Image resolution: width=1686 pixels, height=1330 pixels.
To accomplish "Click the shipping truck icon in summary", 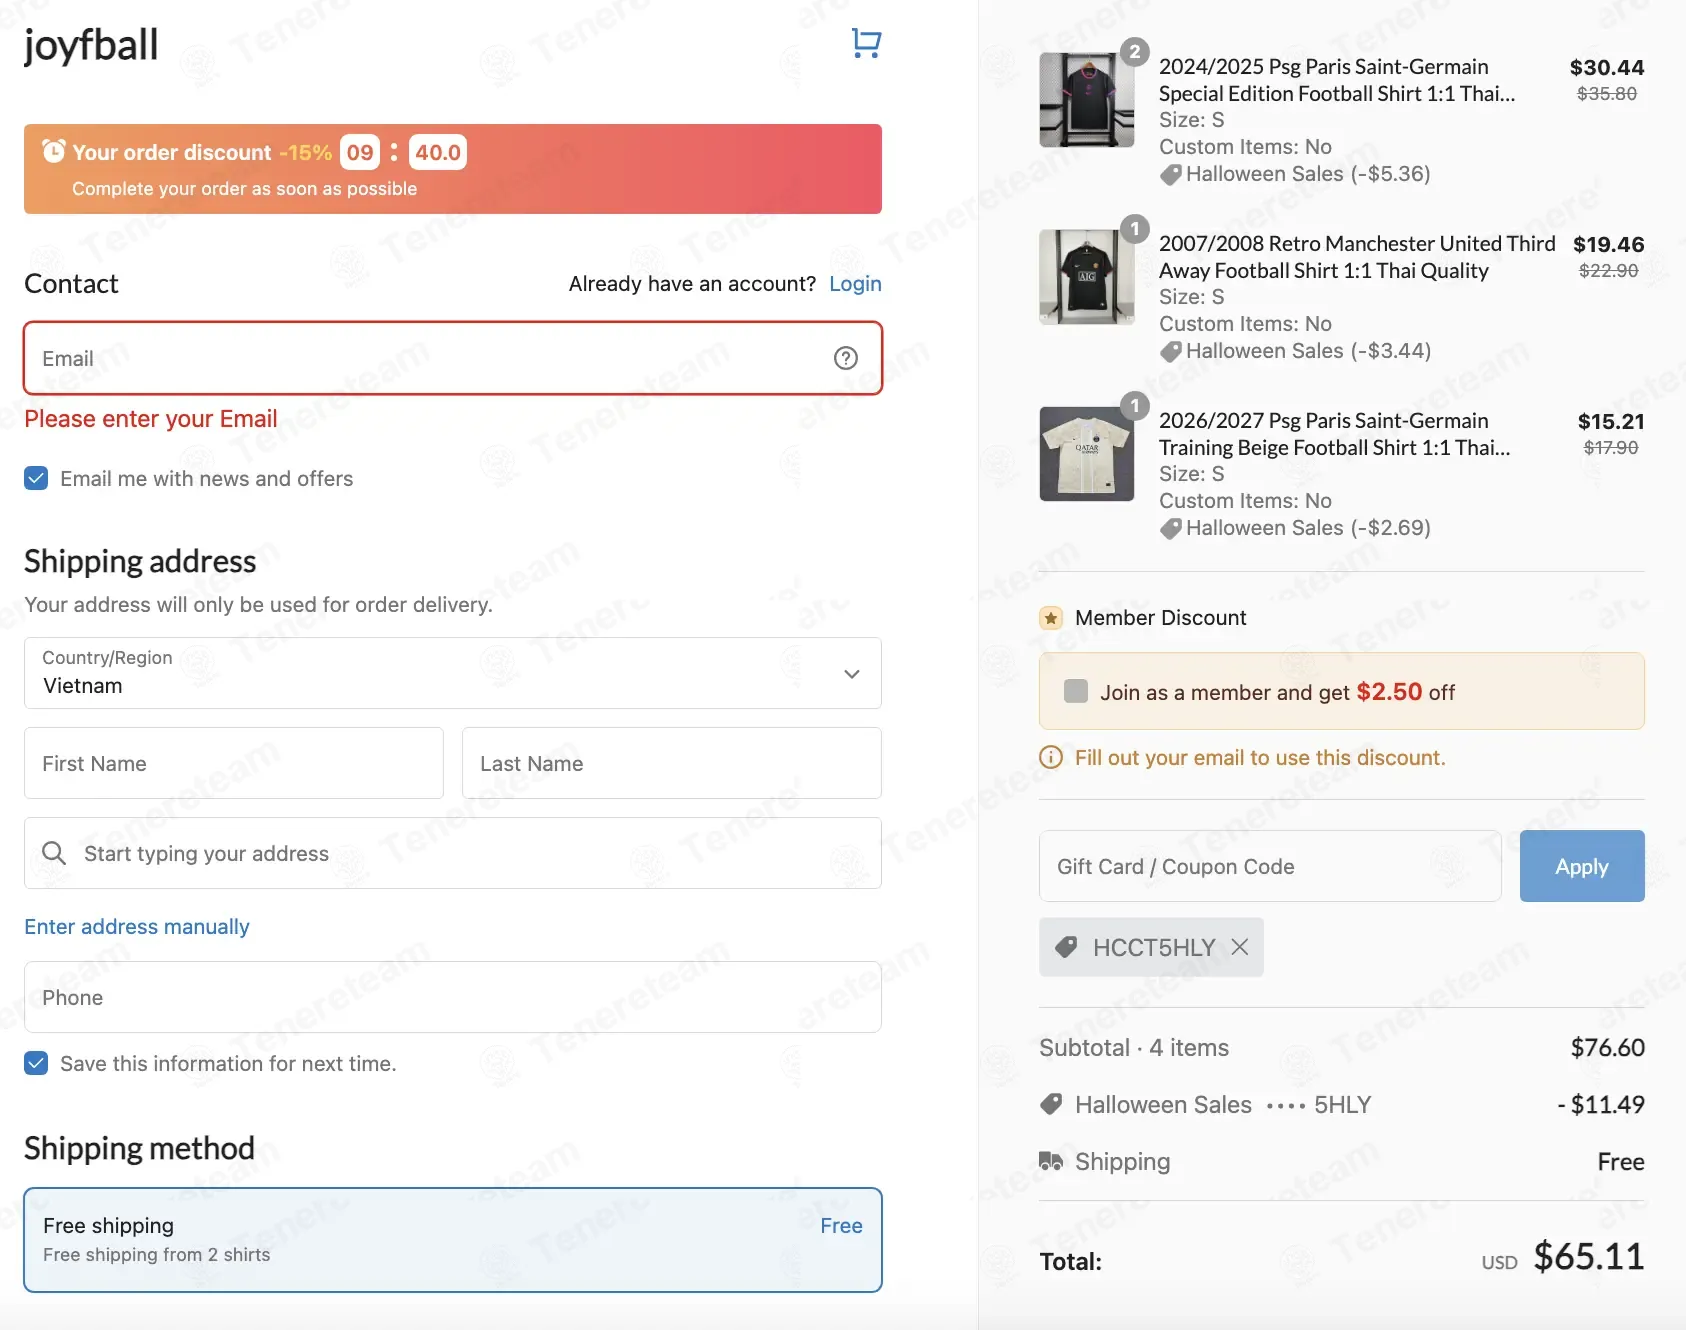I will click(x=1051, y=1161).
